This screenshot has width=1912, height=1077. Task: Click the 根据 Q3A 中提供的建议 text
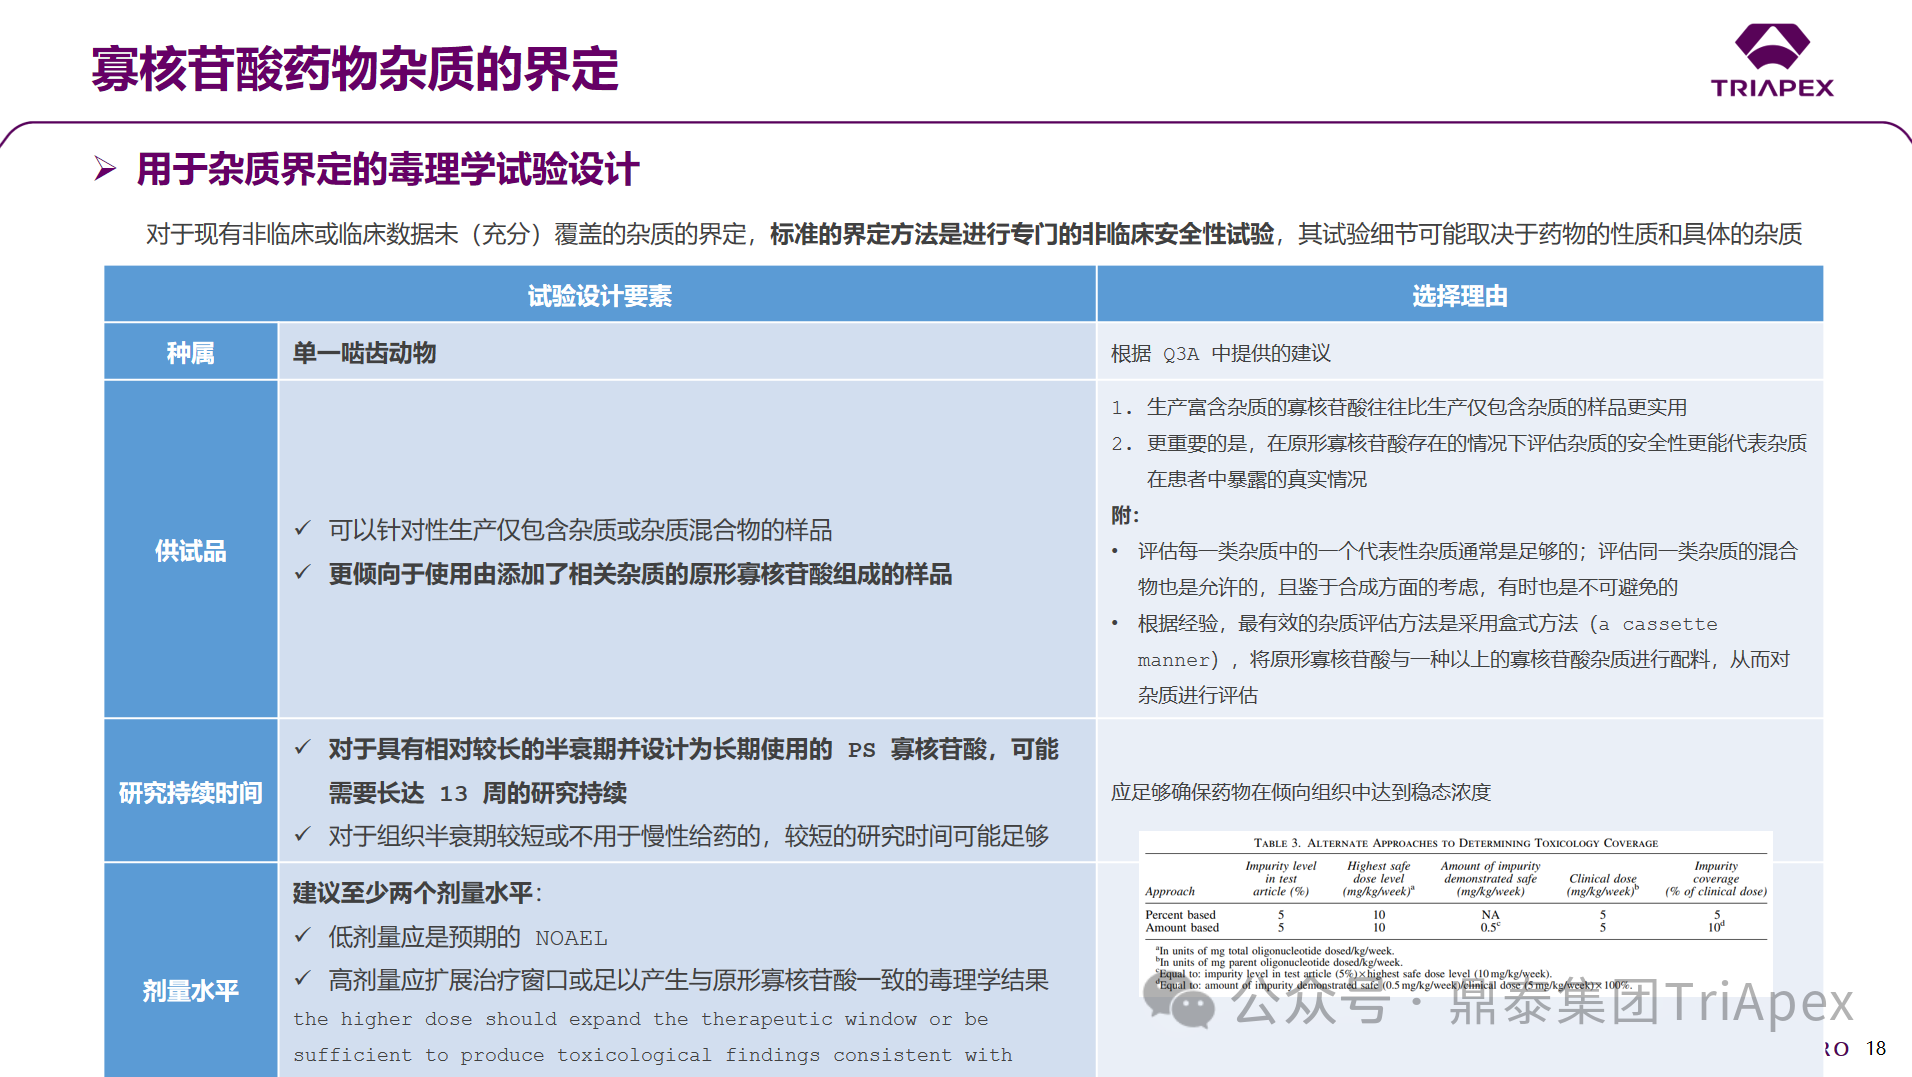pos(1220,353)
